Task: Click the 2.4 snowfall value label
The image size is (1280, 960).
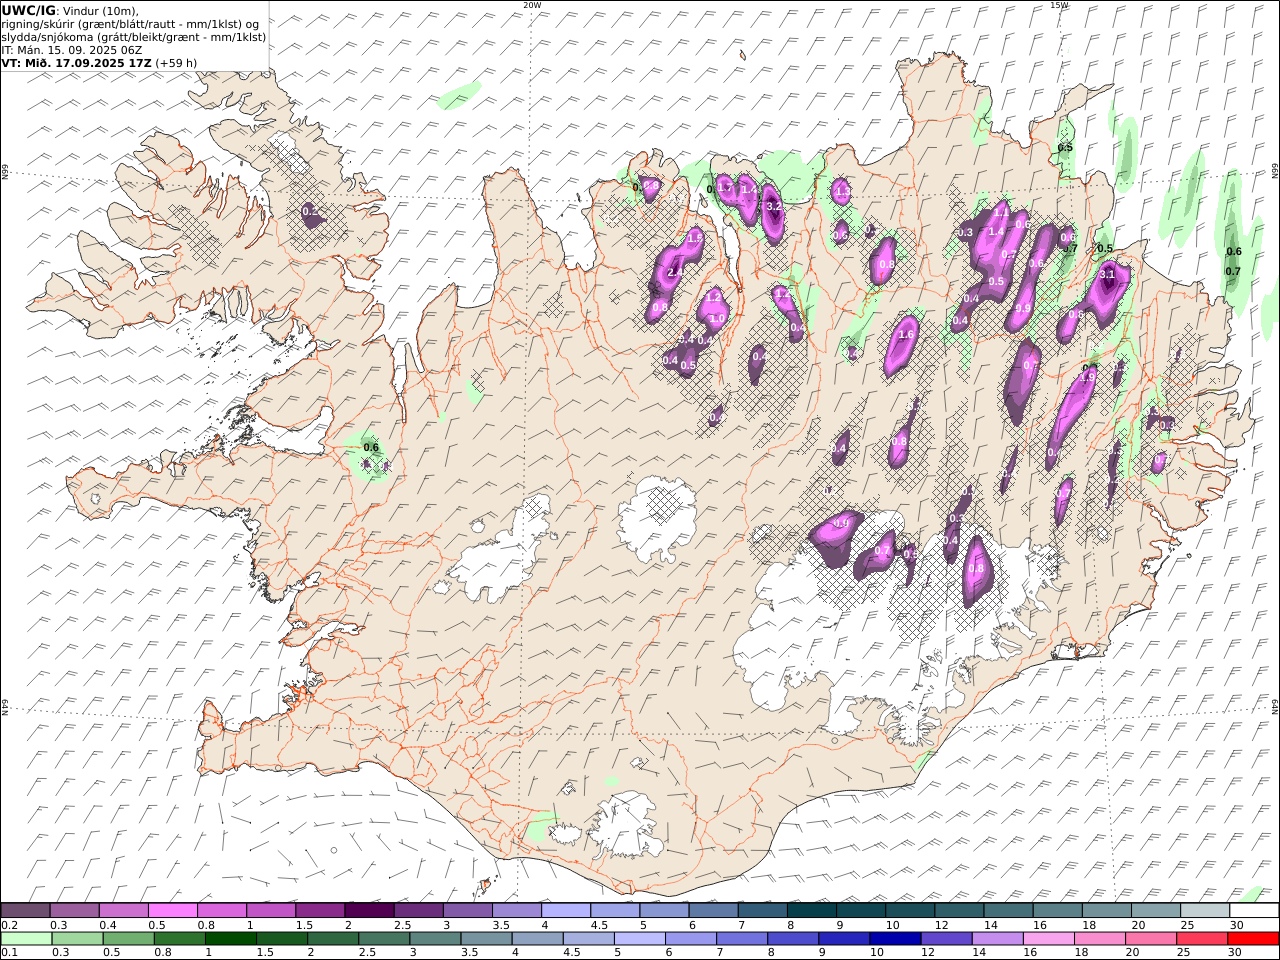Action: (x=675, y=272)
